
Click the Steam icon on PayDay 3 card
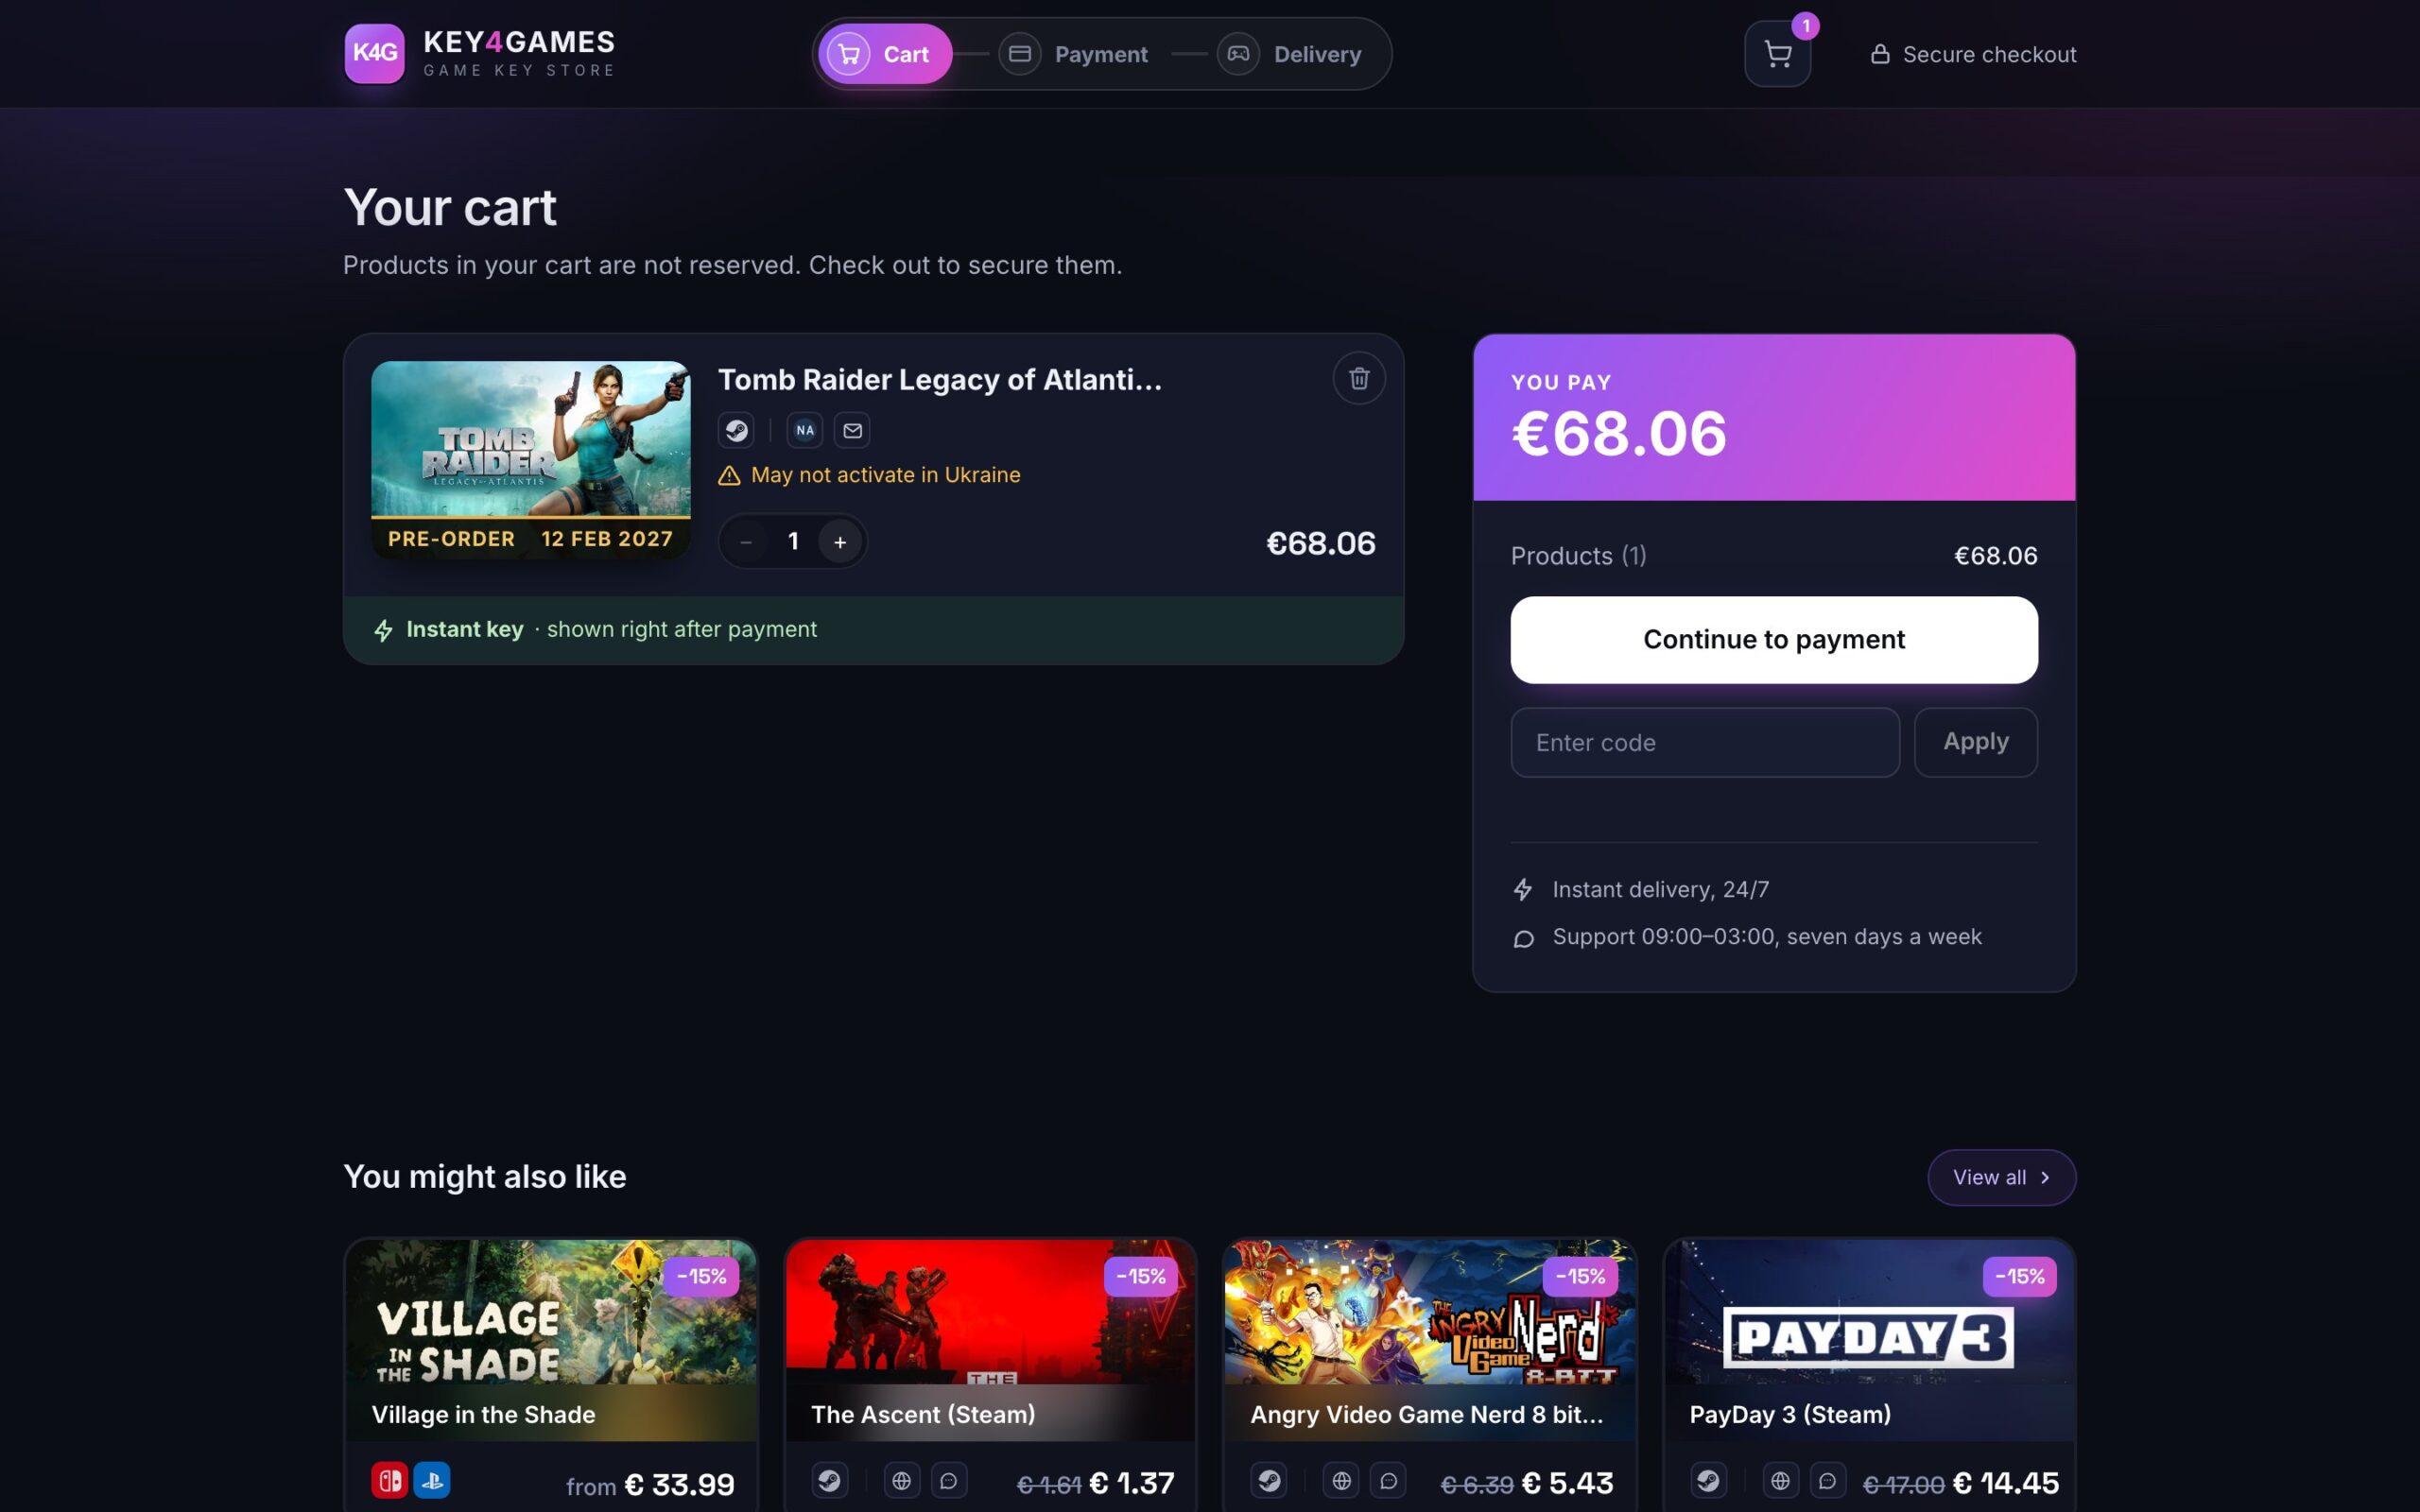coord(1708,1480)
